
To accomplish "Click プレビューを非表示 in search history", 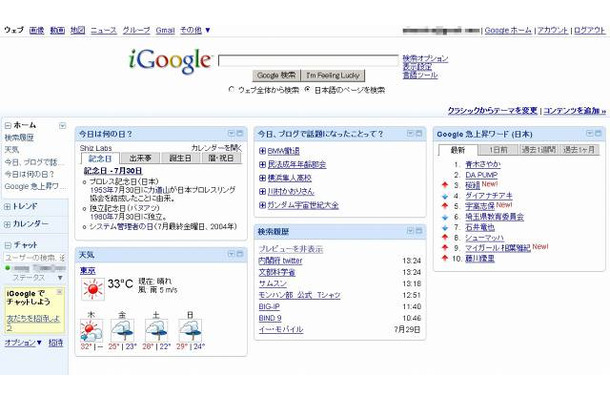I will tap(291, 249).
